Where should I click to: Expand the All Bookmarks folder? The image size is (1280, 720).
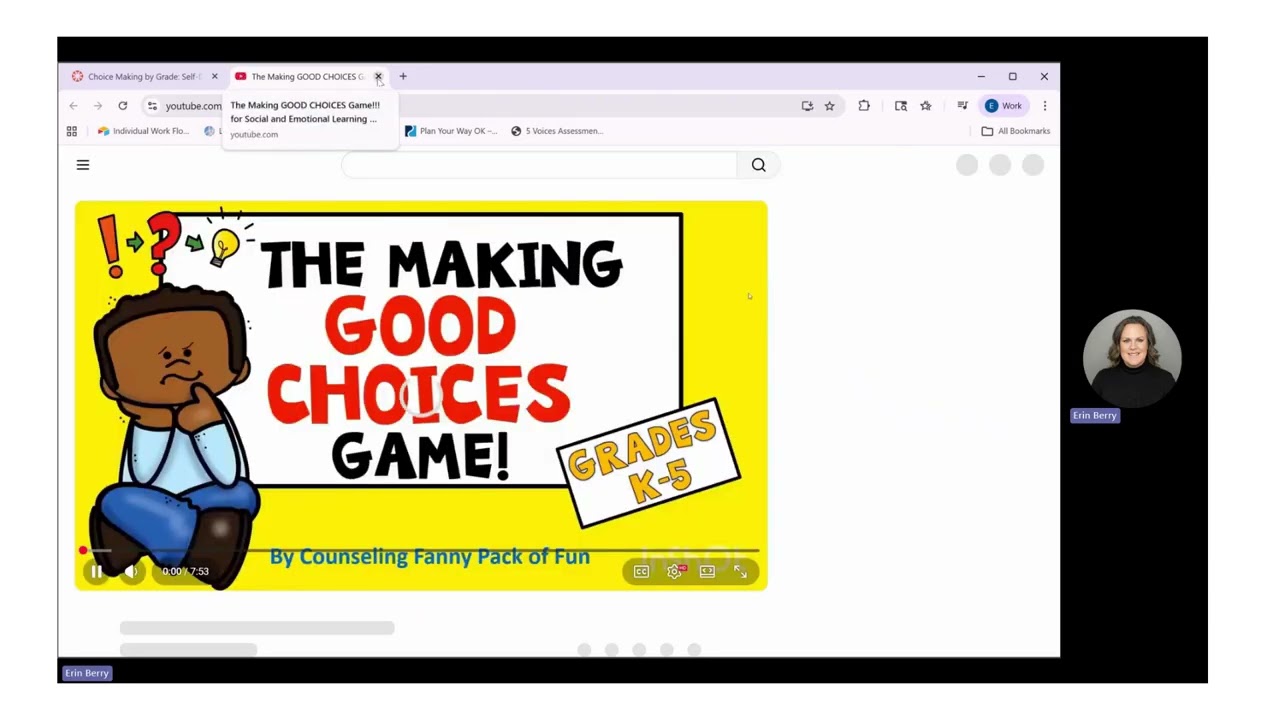(x=1015, y=131)
